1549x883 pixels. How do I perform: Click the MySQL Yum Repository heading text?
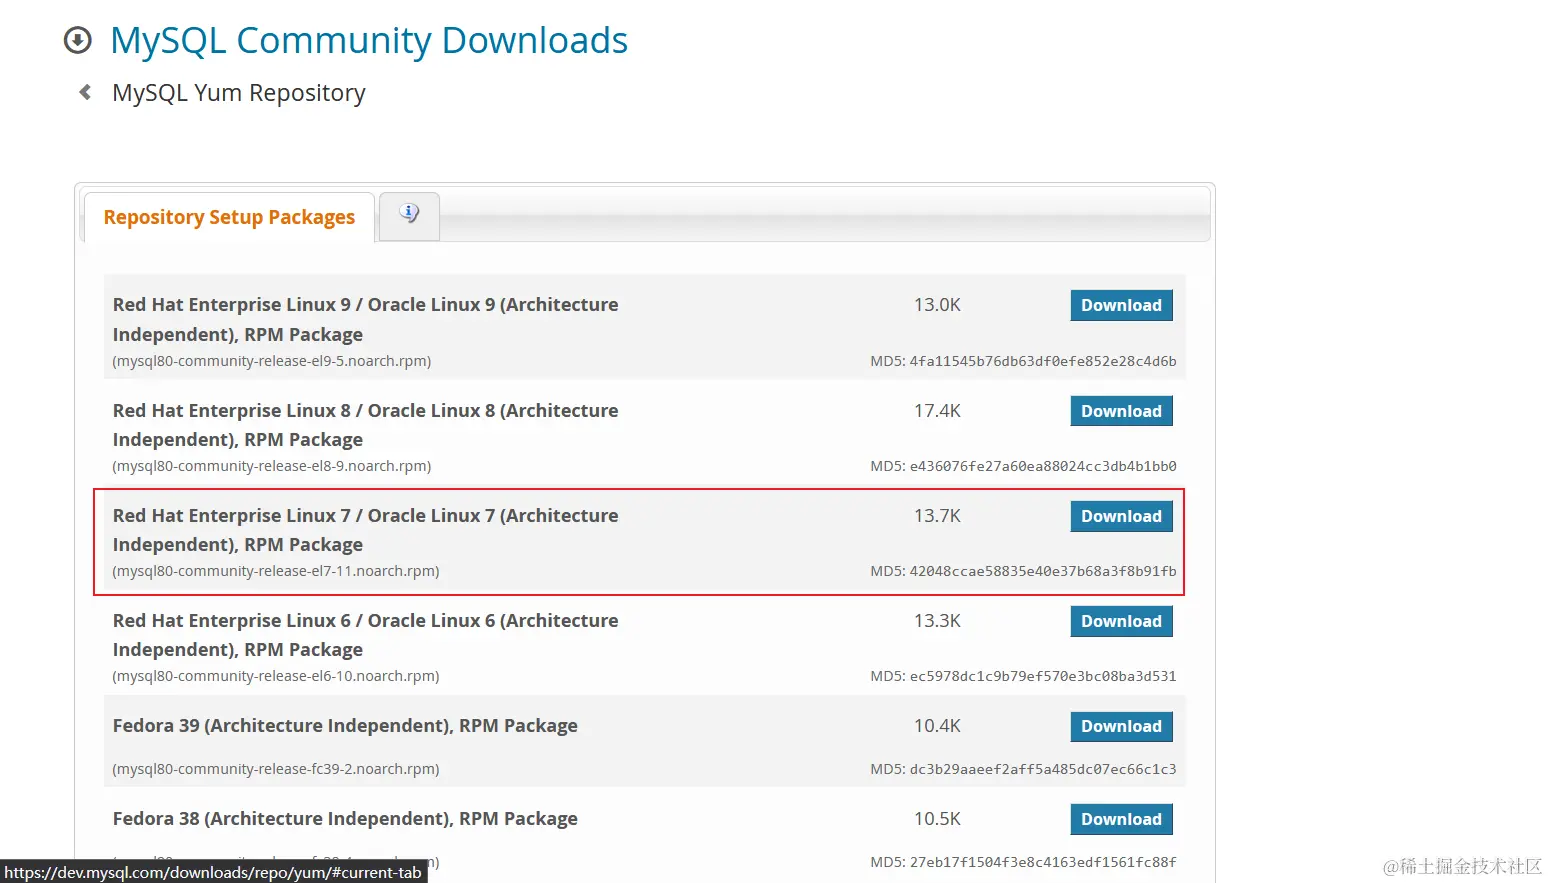click(239, 93)
